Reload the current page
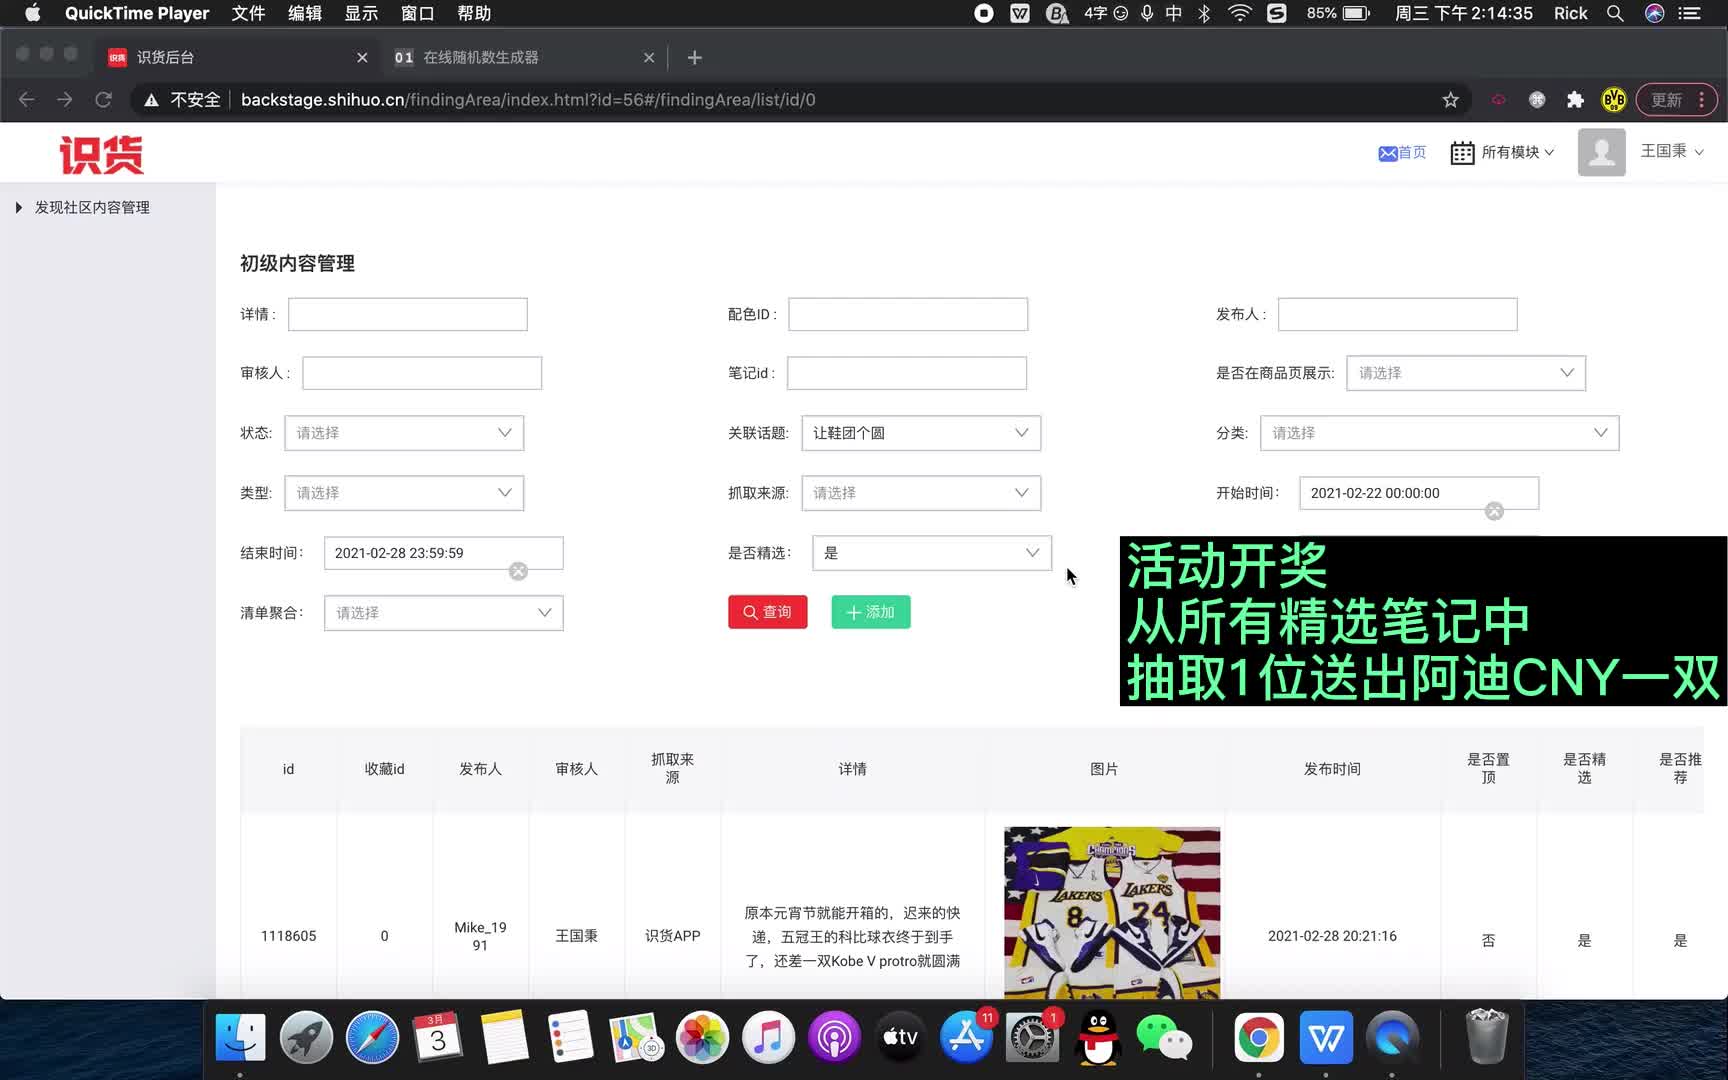 tap(103, 100)
